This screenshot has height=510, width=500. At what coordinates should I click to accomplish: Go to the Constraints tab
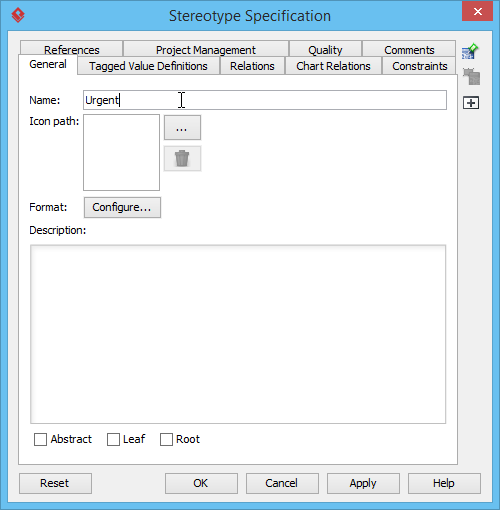420,66
